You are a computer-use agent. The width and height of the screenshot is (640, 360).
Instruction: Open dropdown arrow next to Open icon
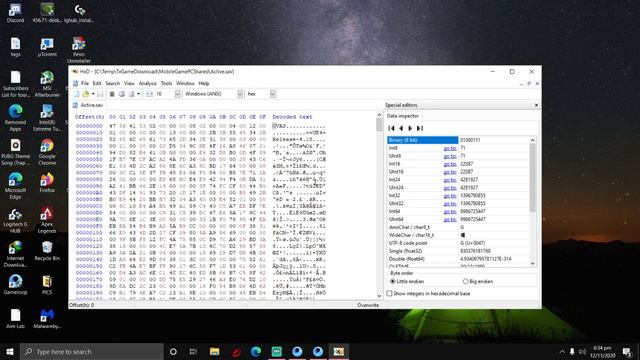[93, 94]
